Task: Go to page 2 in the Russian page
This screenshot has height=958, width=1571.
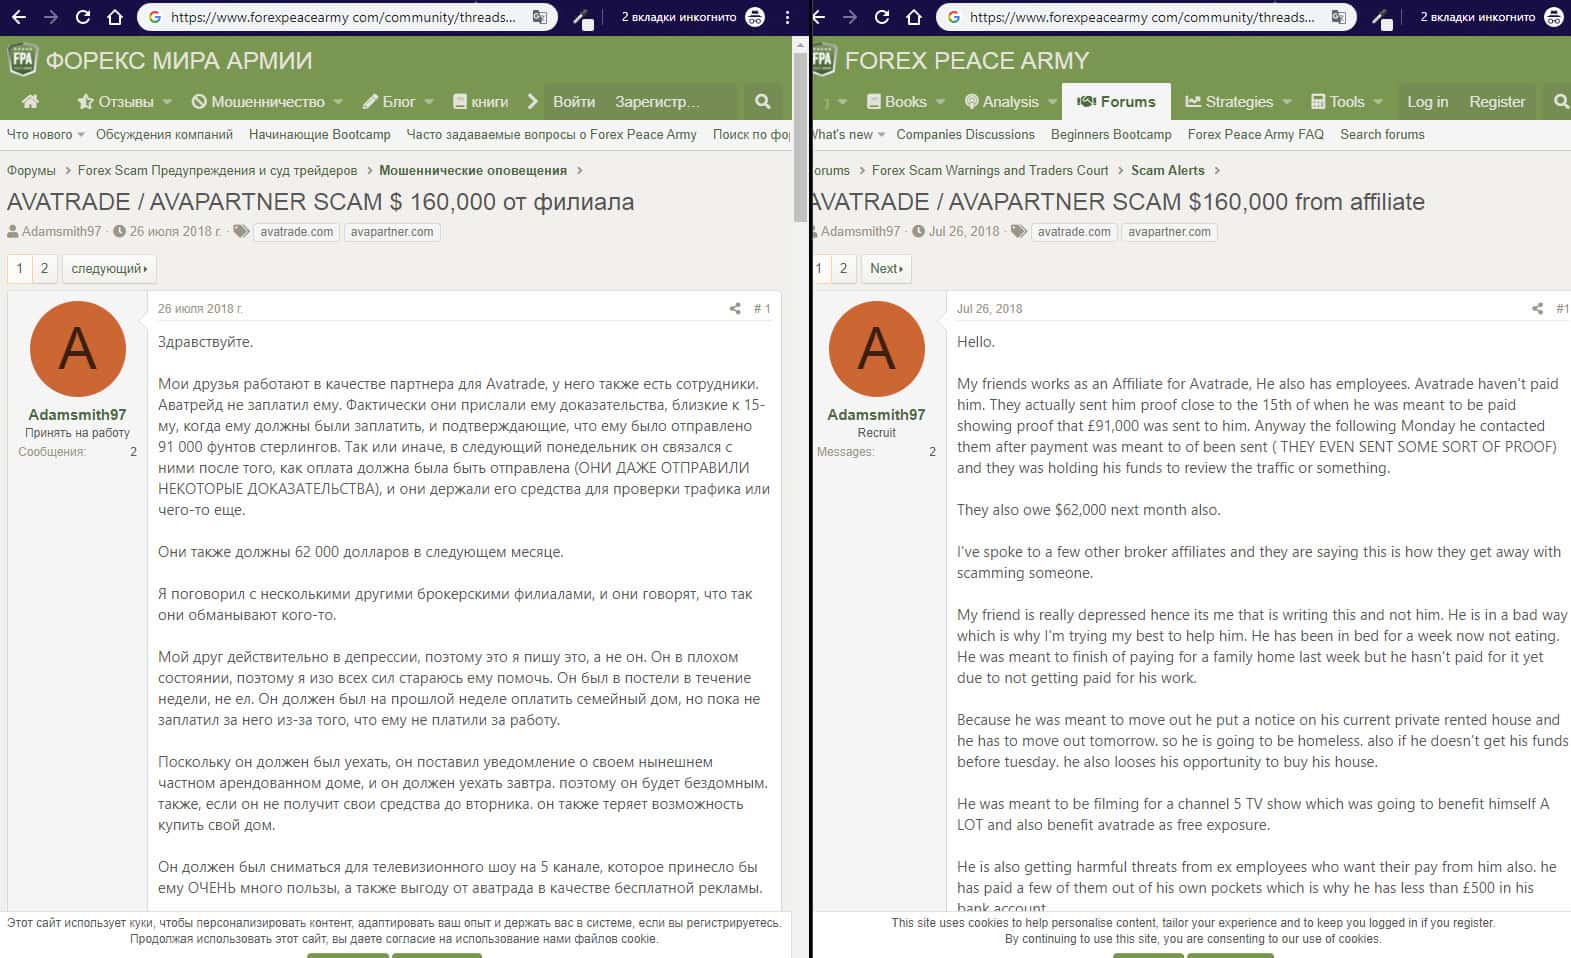Action: pyautogui.click(x=44, y=268)
